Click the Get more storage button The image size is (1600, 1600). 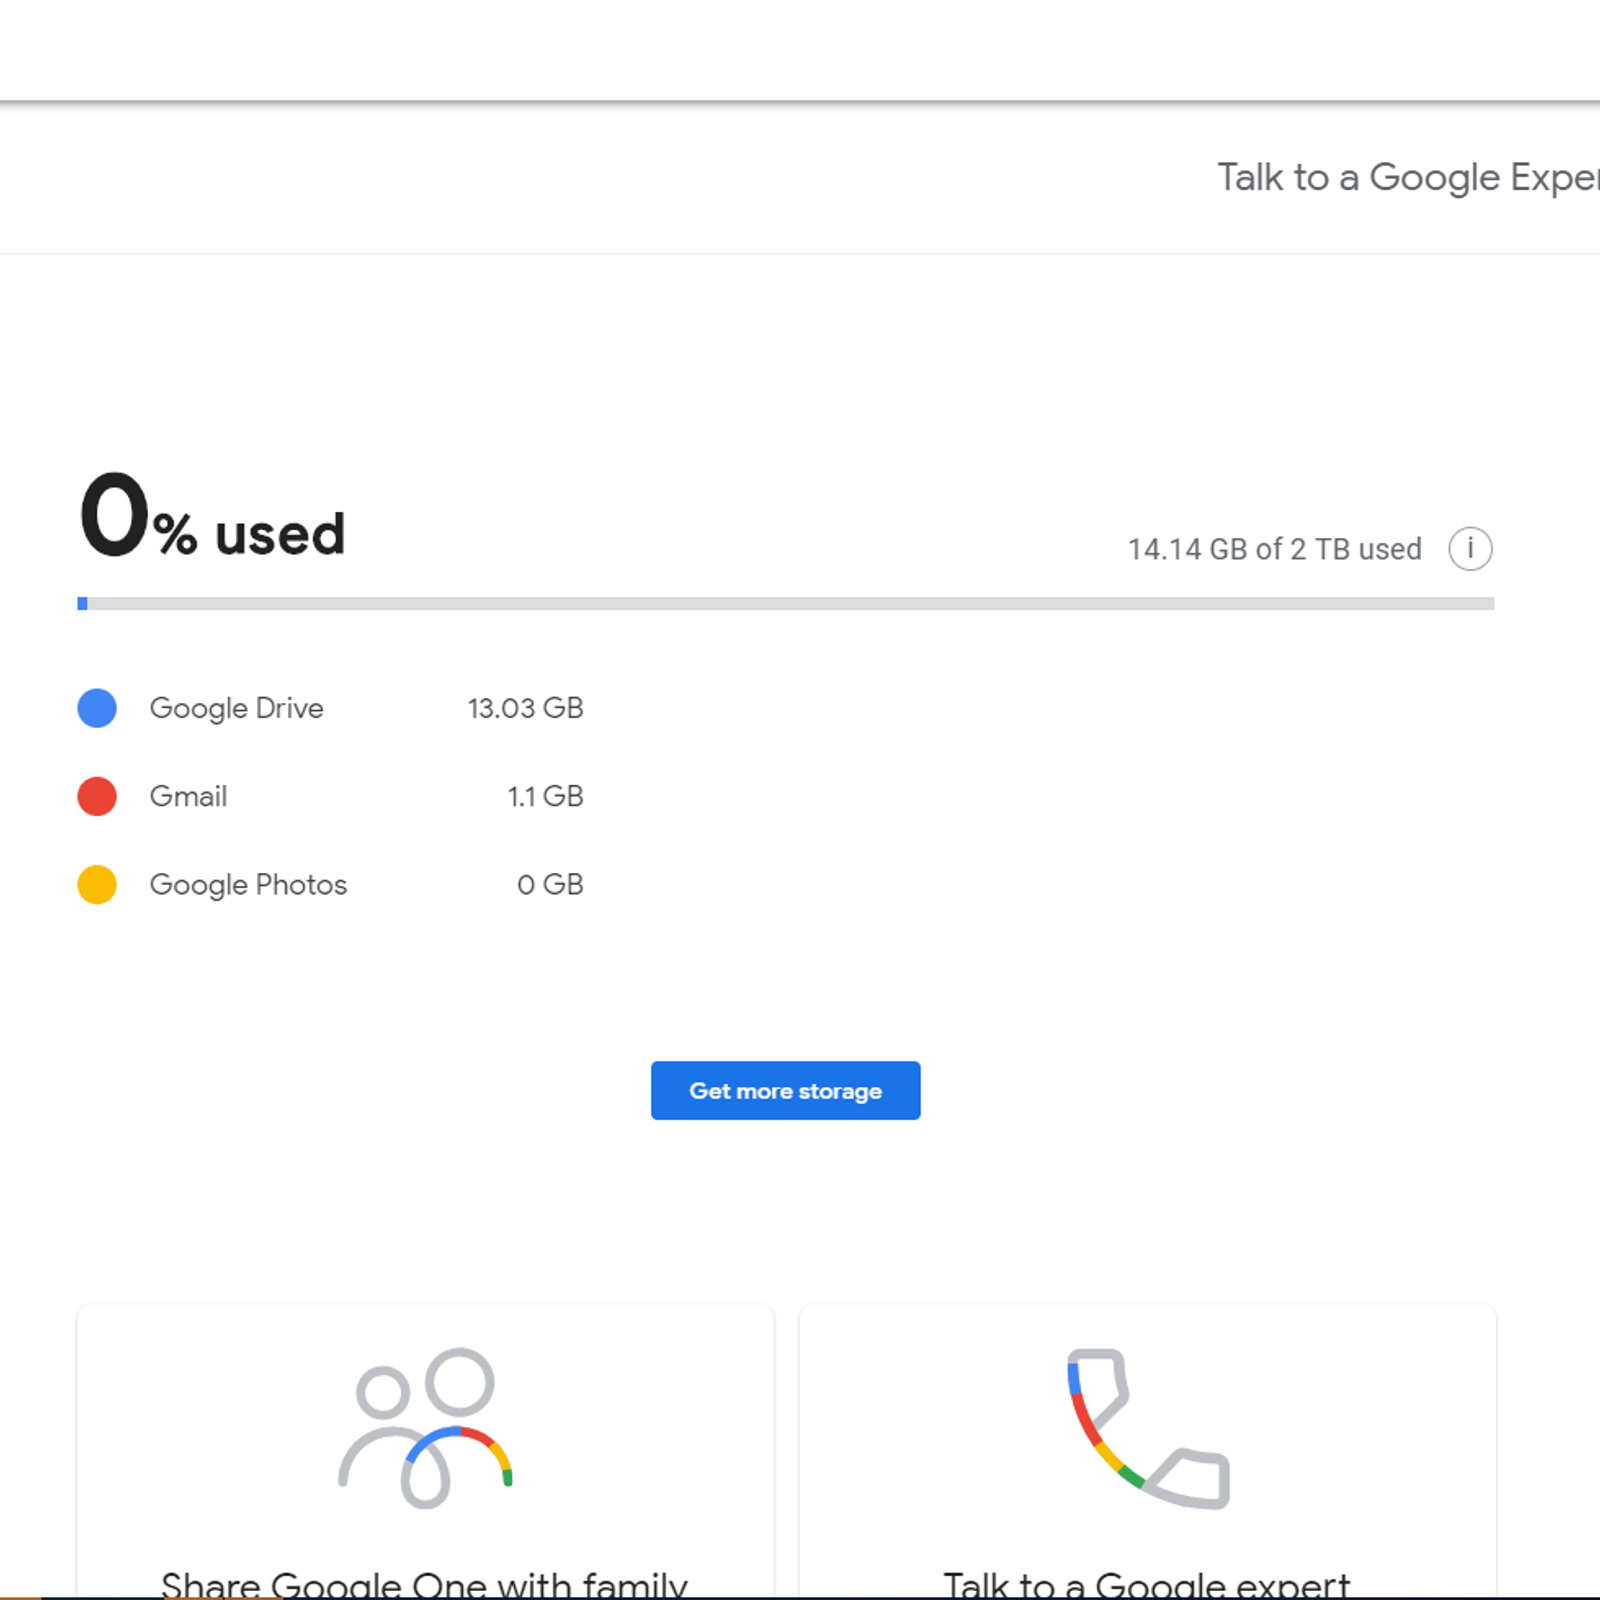pyautogui.click(x=785, y=1090)
